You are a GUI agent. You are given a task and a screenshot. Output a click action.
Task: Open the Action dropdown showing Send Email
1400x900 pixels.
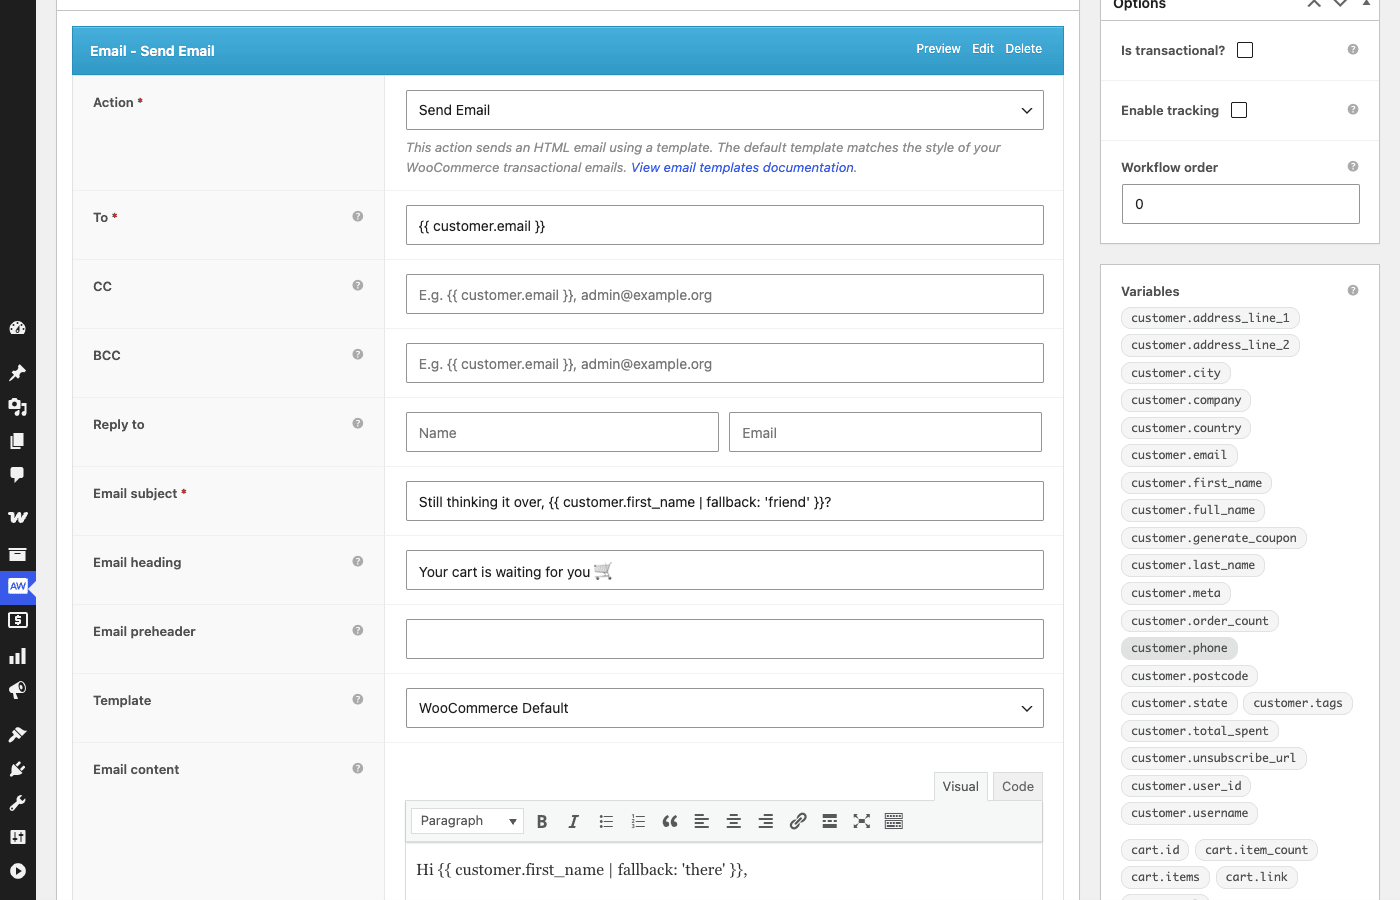(x=725, y=110)
